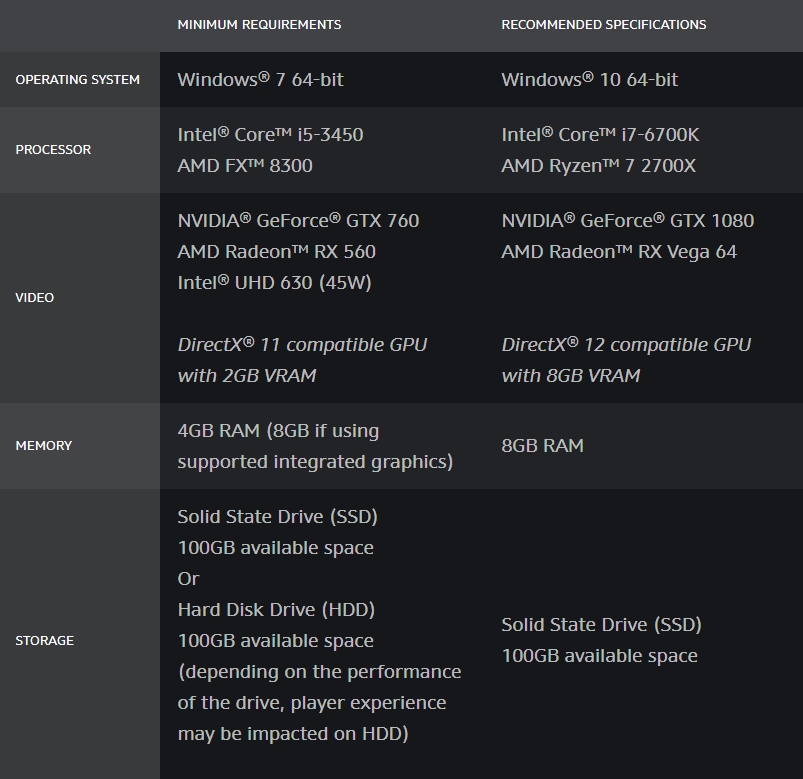The image size is (803, 779).
Task: Click the recommended Solid State Drive (SSD) text
Action: pyautogui.click(x=601, y=625)
